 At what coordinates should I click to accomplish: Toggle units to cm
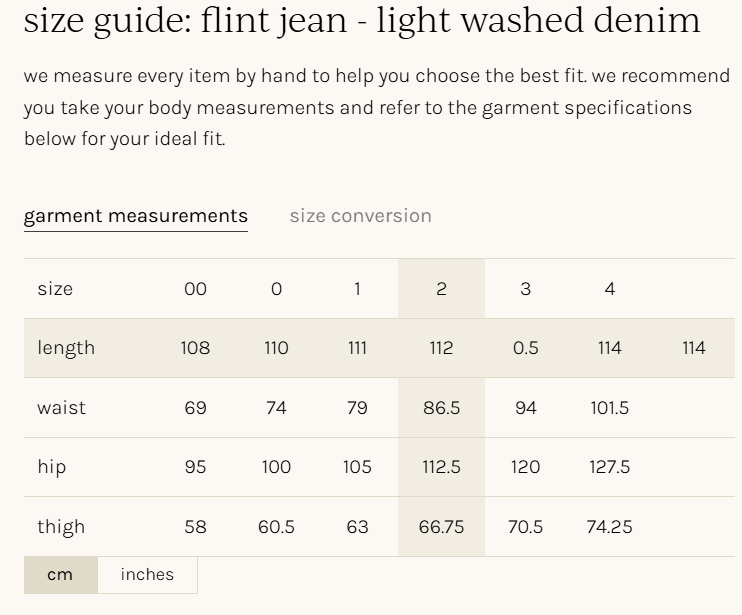click(60, 575)
